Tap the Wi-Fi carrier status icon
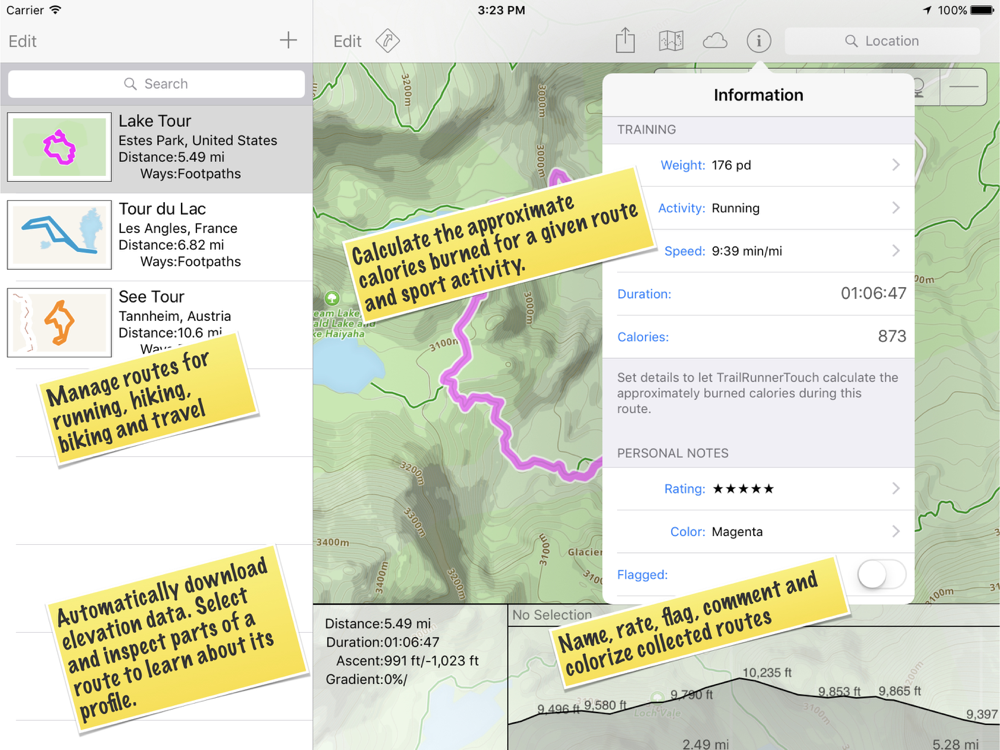The height and width of the screenshot is (750, 1000). [x=55, y=10]
